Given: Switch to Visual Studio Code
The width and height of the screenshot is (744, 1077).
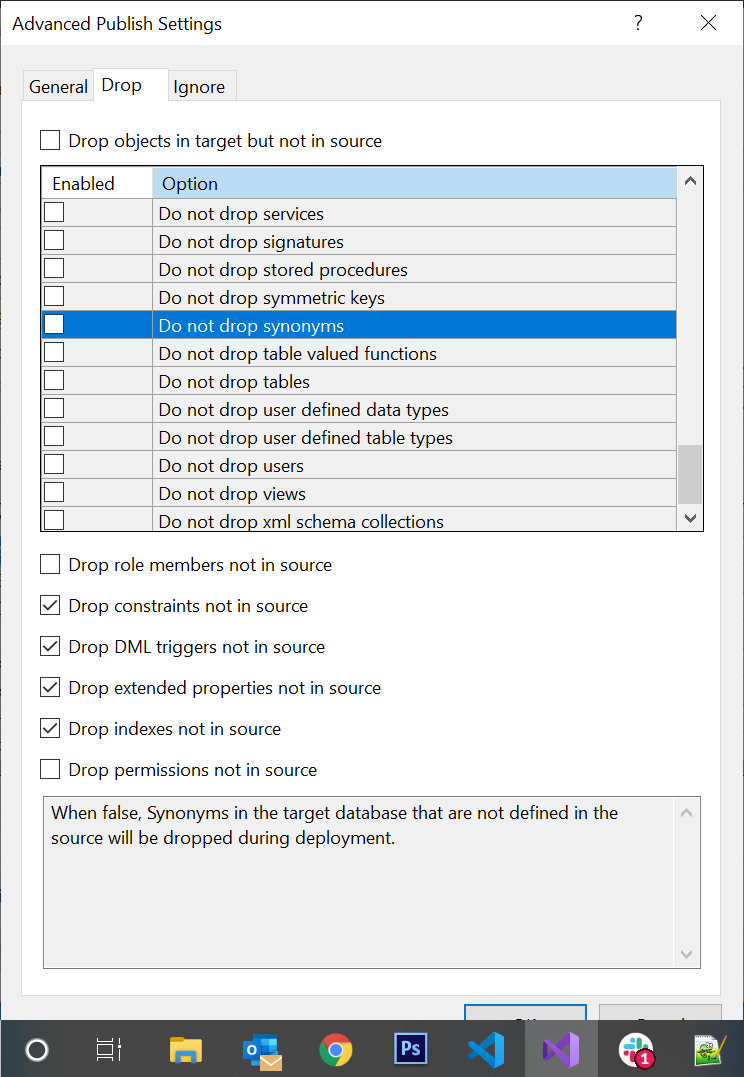Looking at the screenshot, I should click(485, 1049).
